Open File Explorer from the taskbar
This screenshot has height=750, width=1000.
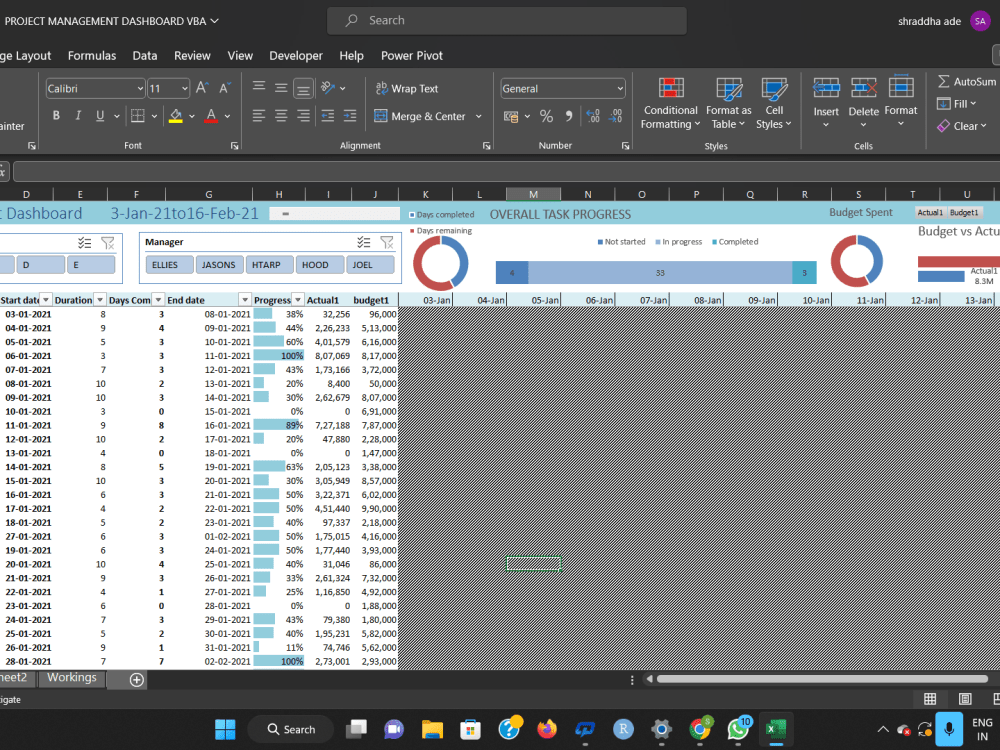(432, 729)
